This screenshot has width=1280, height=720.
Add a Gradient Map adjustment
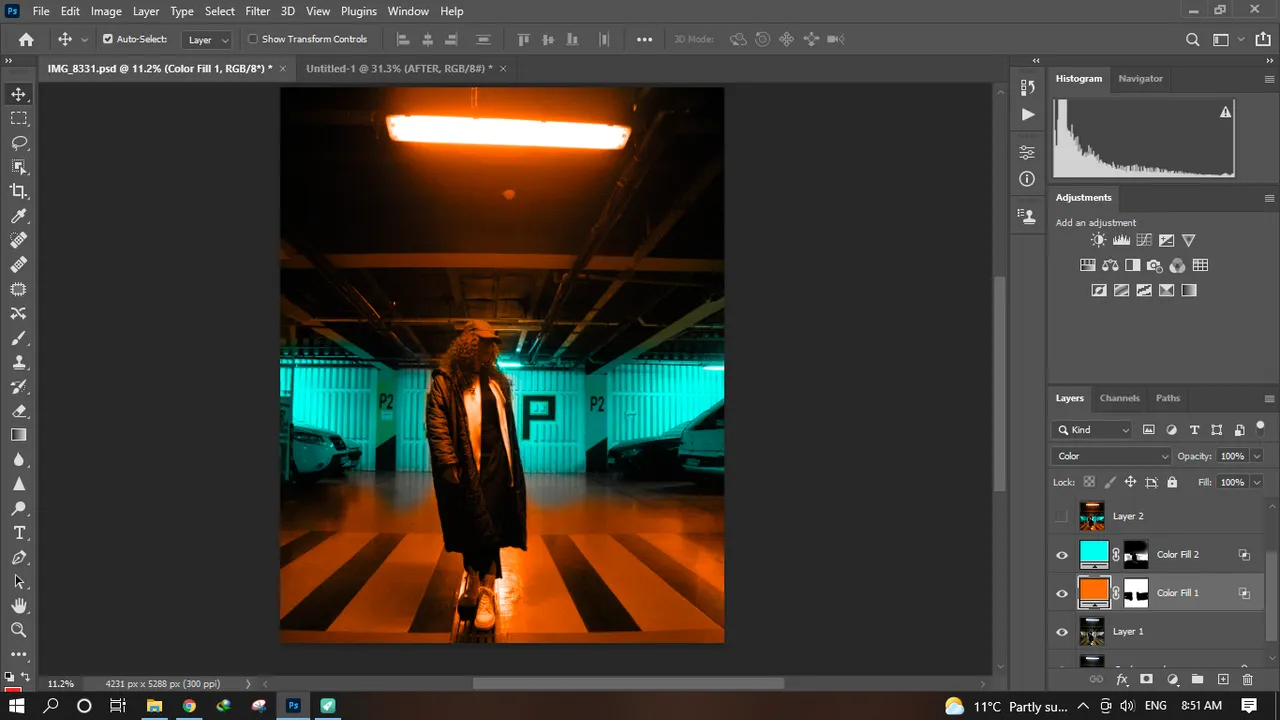(1189, 290)
